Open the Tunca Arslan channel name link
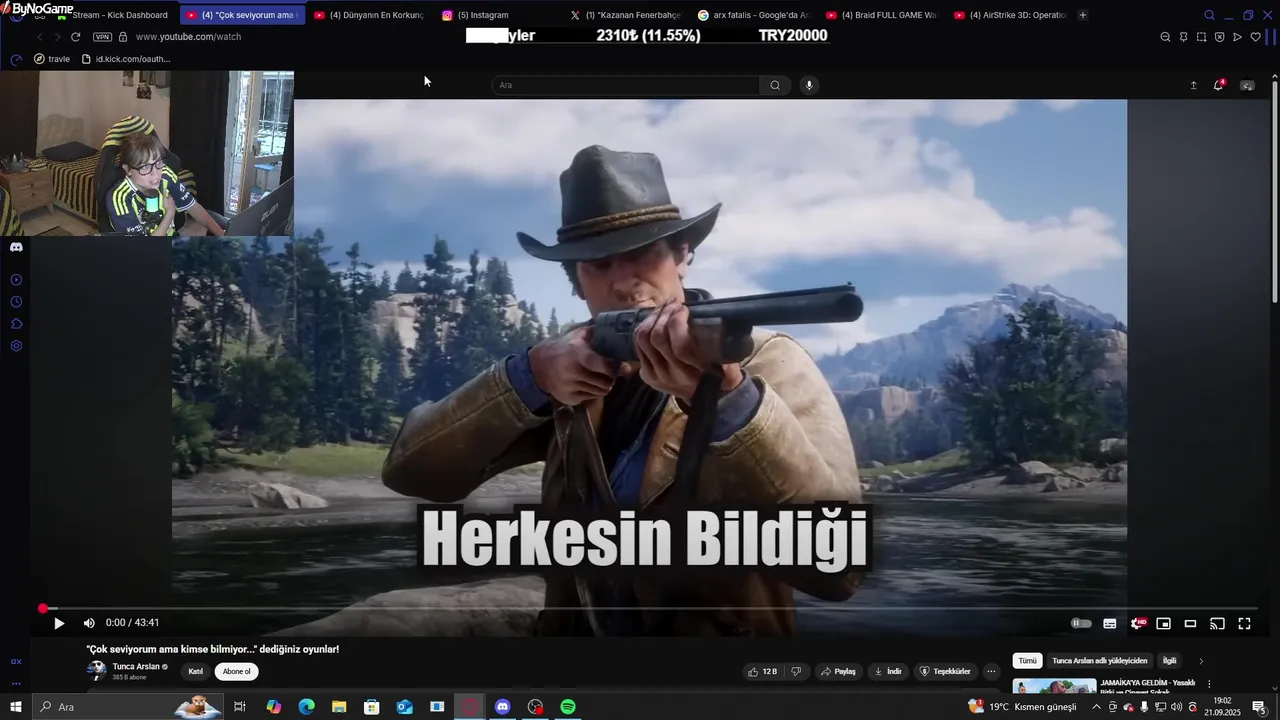 tap(136, 666)
